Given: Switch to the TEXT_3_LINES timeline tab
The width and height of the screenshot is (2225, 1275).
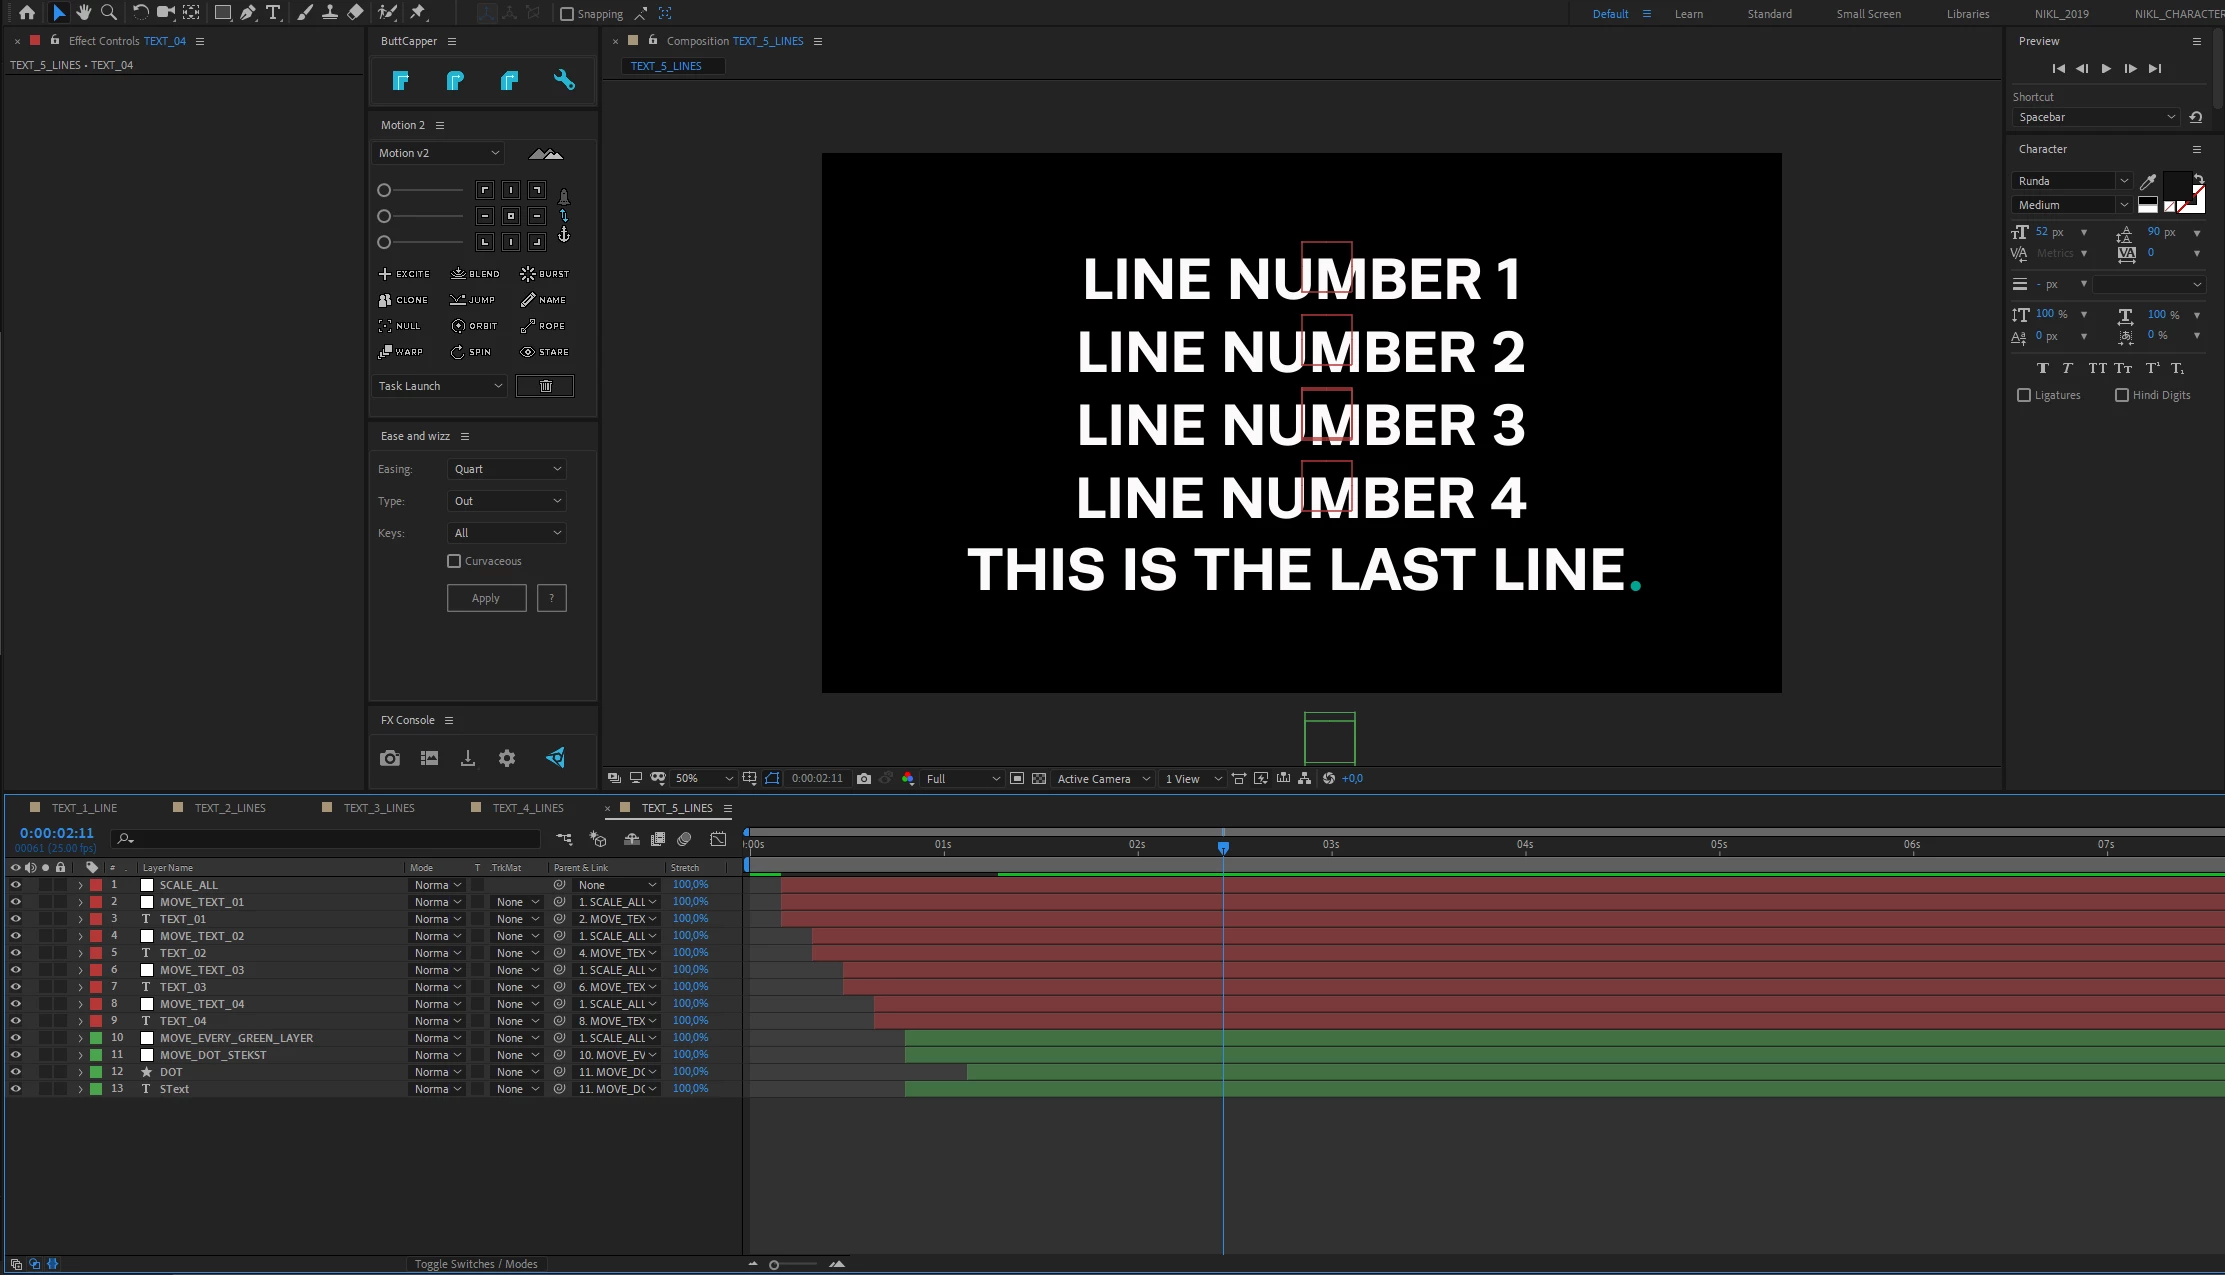Looking at the screenshot, I should coord(378,808).
